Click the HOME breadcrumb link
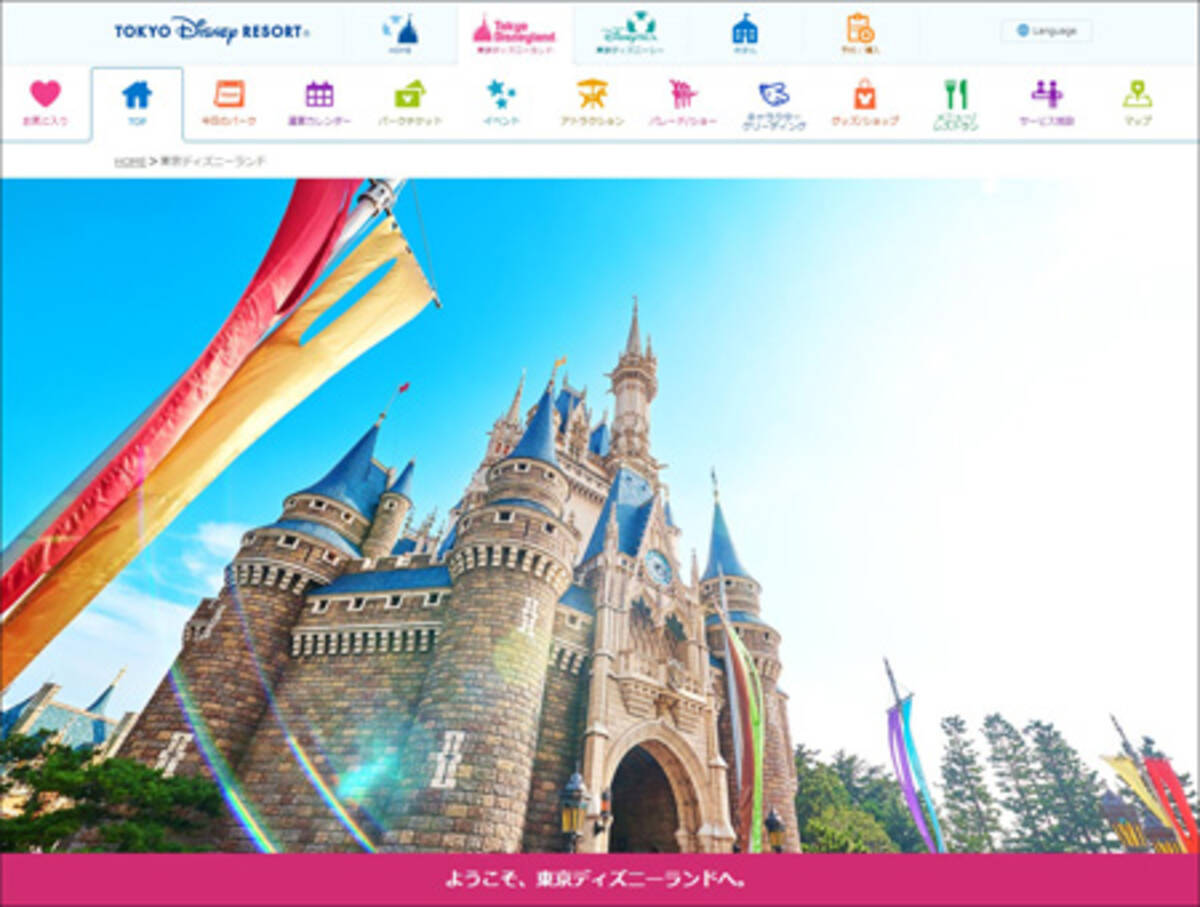The image size is (1200, 907). click(x=130, y=161)
